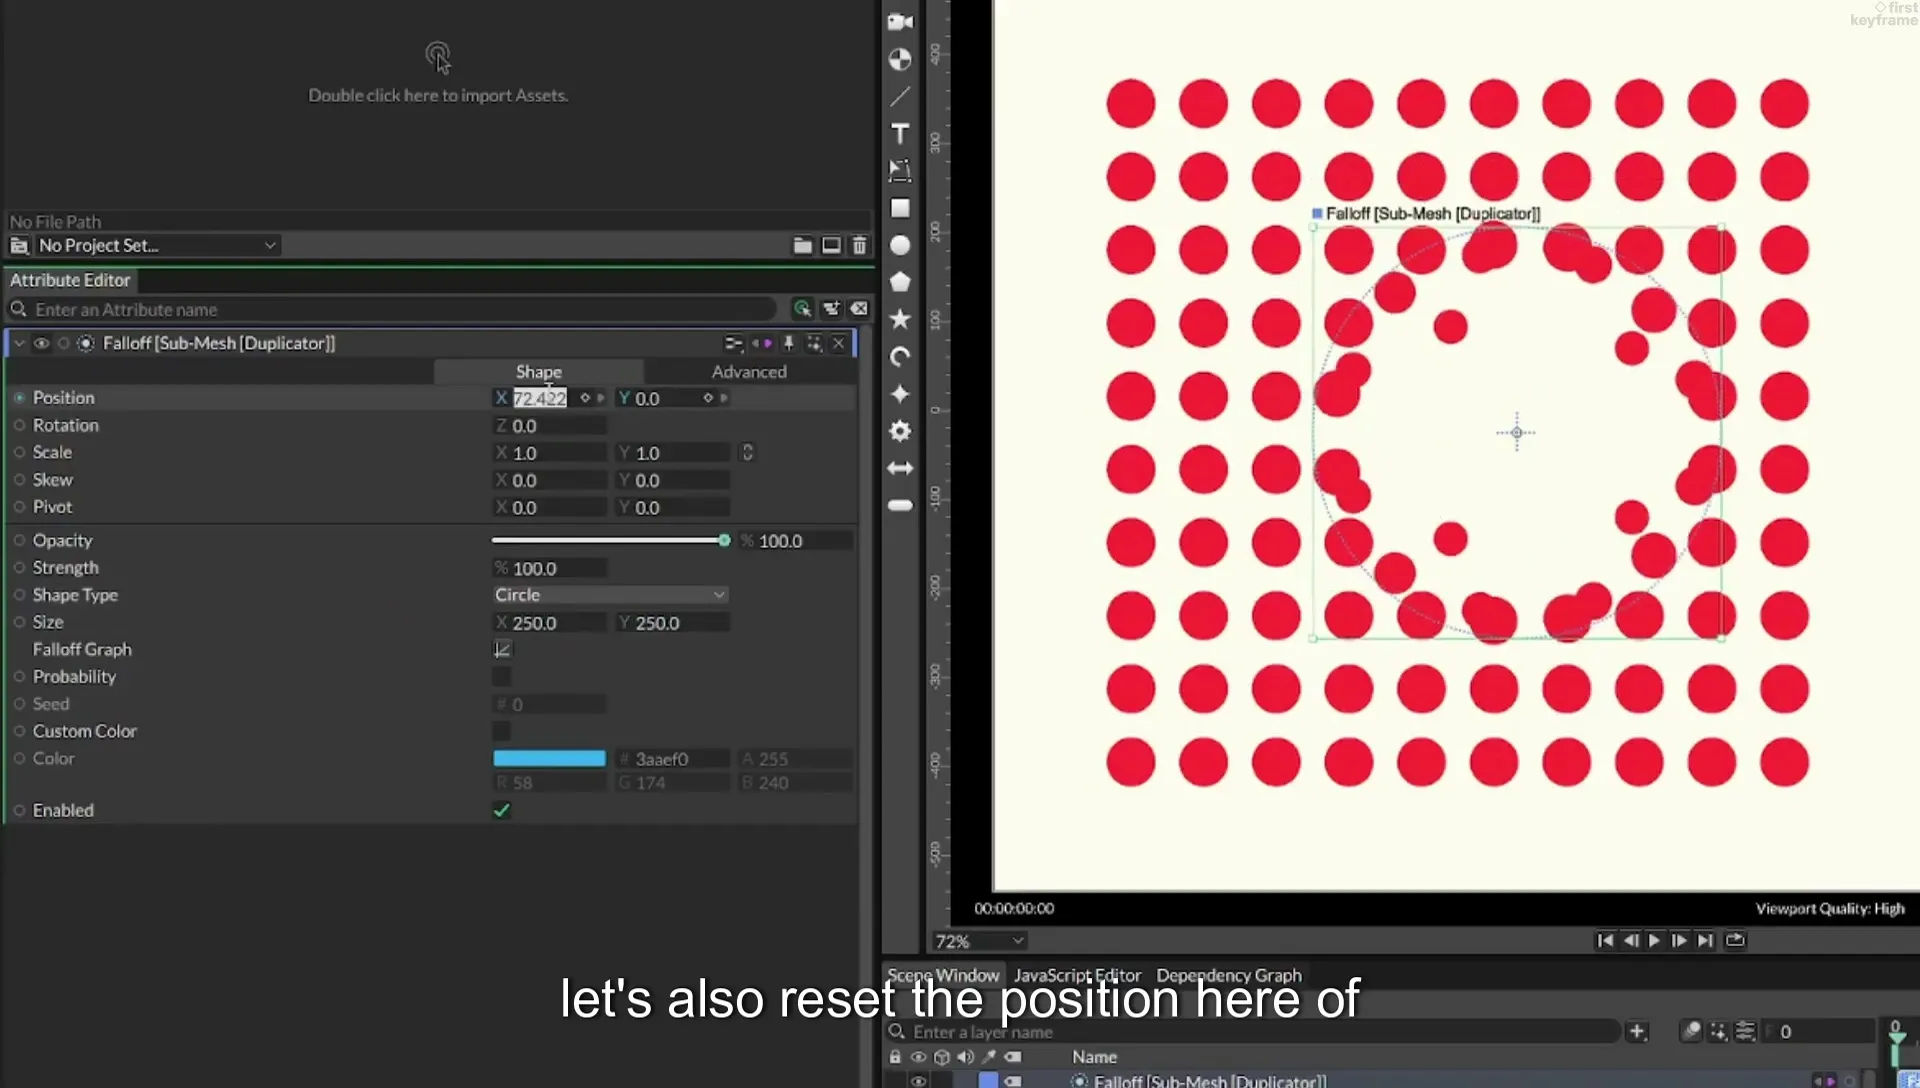Click the Position X value field
The image size is (1920, 1088).
pyautogui.click(x=540, y=398)
